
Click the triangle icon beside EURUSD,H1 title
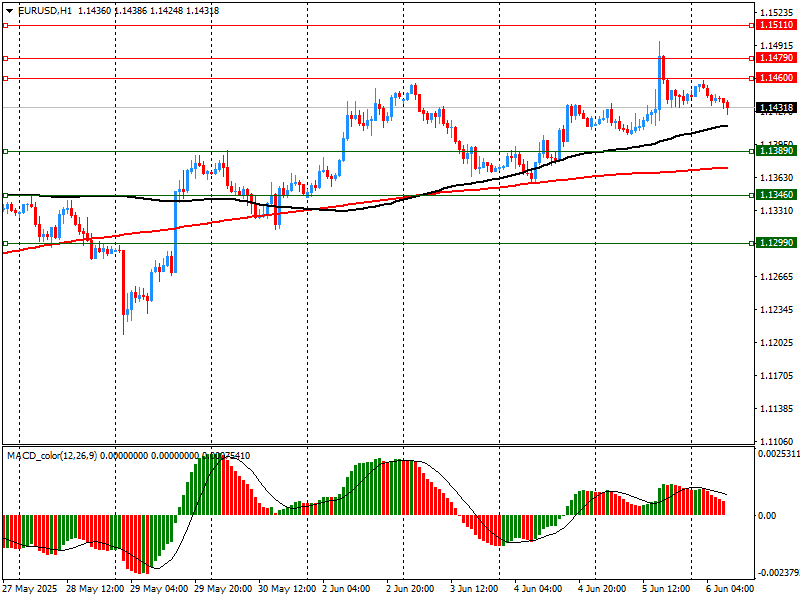10,11
